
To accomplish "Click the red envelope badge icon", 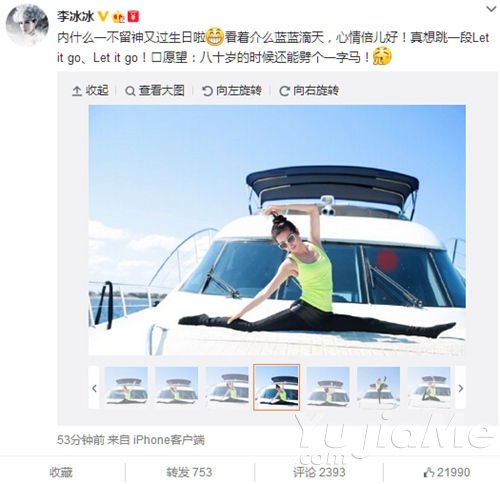I will (x=133, y=16).
